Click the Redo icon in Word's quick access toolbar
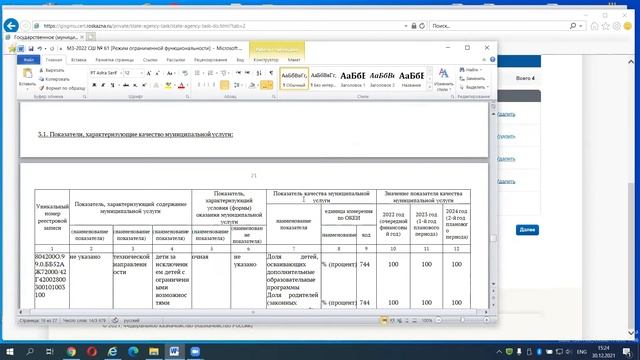Viewport: 640px width, 360px height. (52, 49)
